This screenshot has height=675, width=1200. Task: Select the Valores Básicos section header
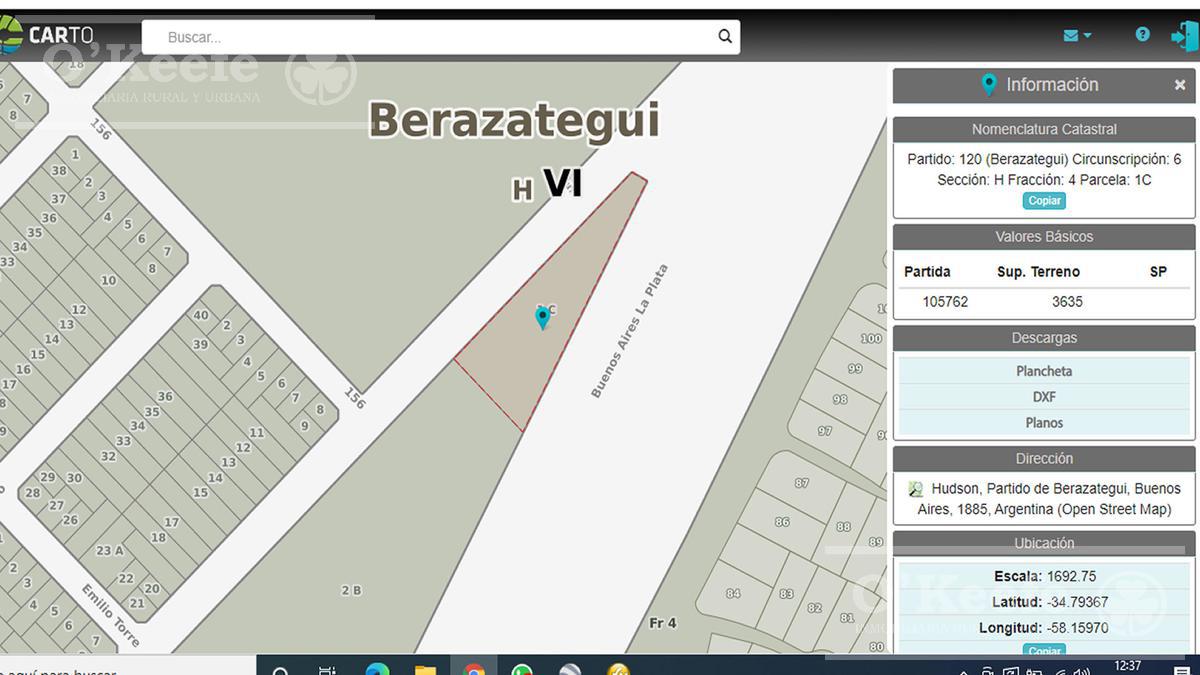pyautogui.click(x=1044, y=237)
